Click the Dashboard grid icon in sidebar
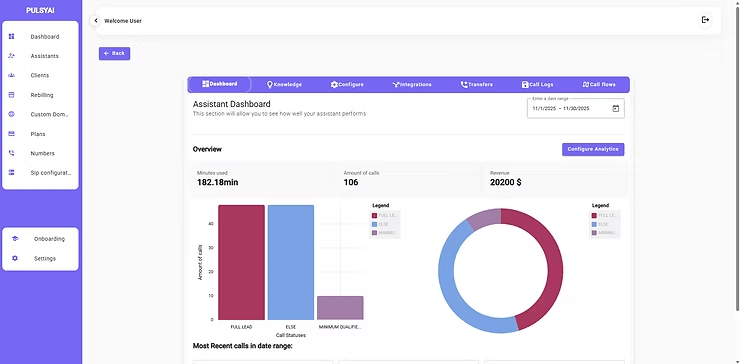This screenshot has width=740, height=364. pos(12,36)
